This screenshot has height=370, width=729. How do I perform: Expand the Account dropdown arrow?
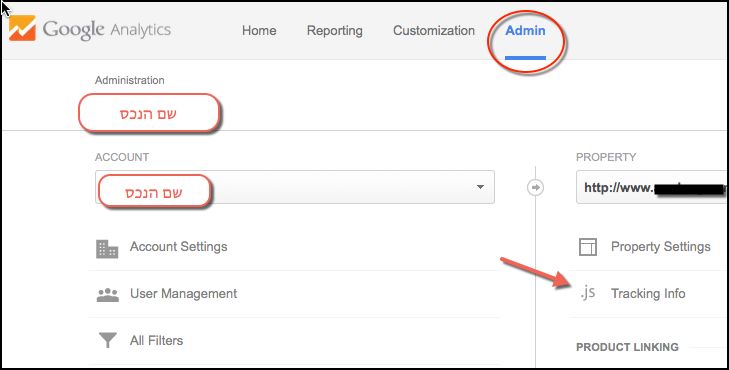coord(480,187)
